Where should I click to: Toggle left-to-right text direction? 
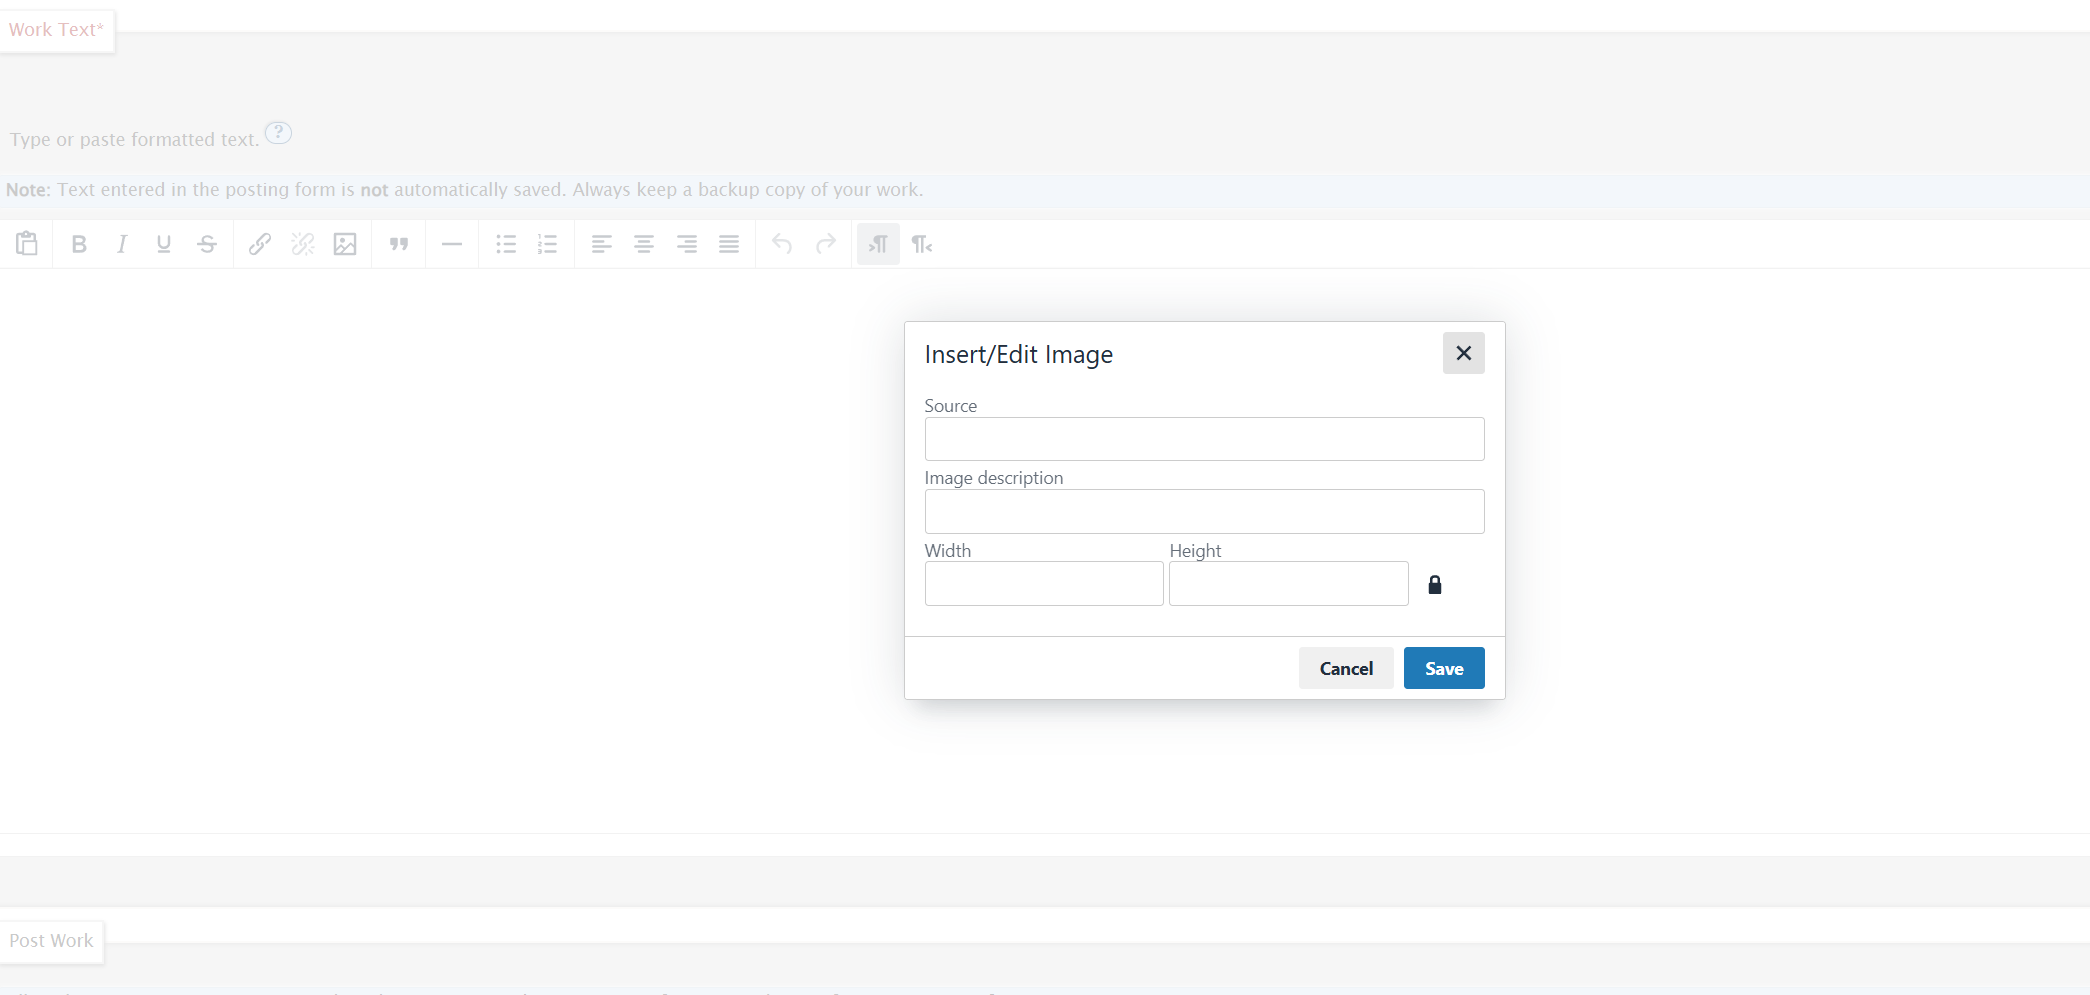[x=878, y=244]
